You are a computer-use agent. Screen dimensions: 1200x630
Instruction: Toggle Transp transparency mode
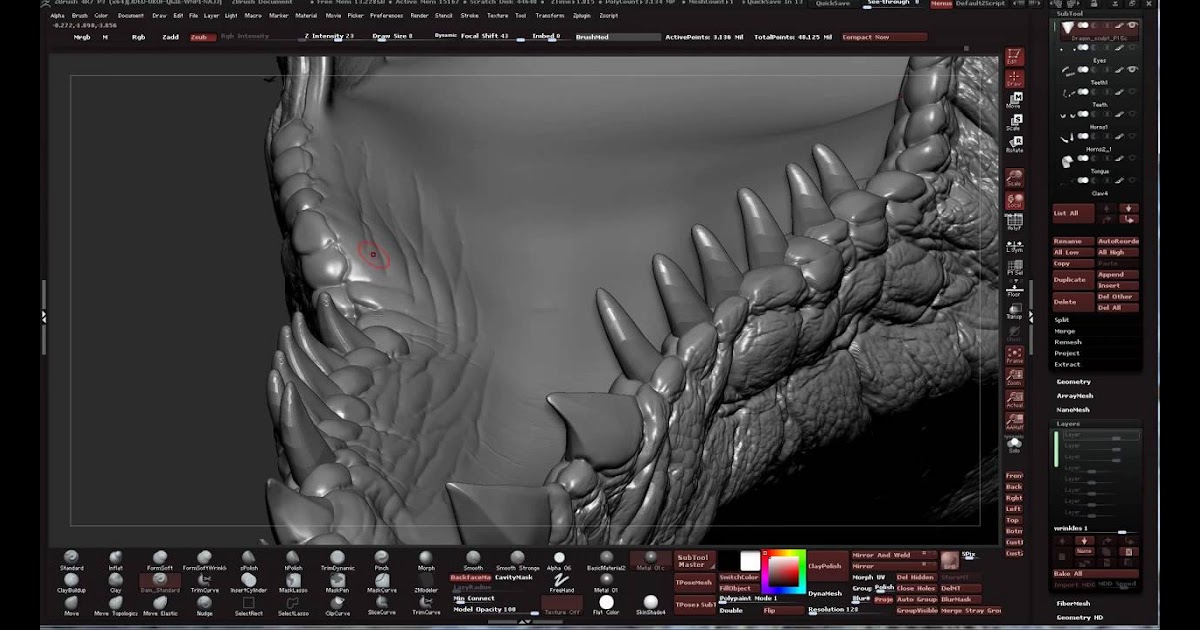click(1014, 311)
